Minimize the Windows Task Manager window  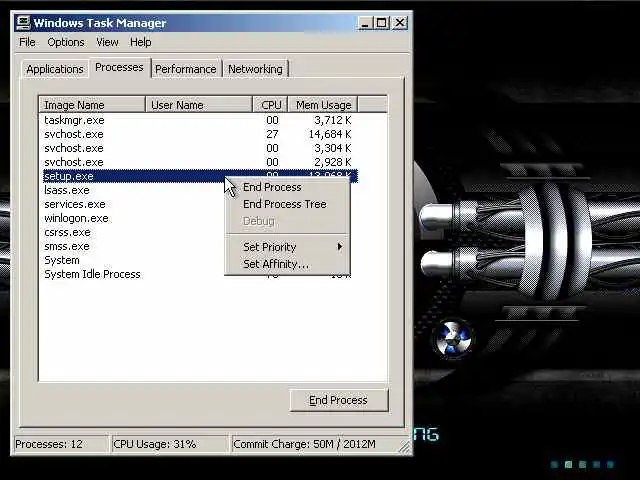coord(365,22)
